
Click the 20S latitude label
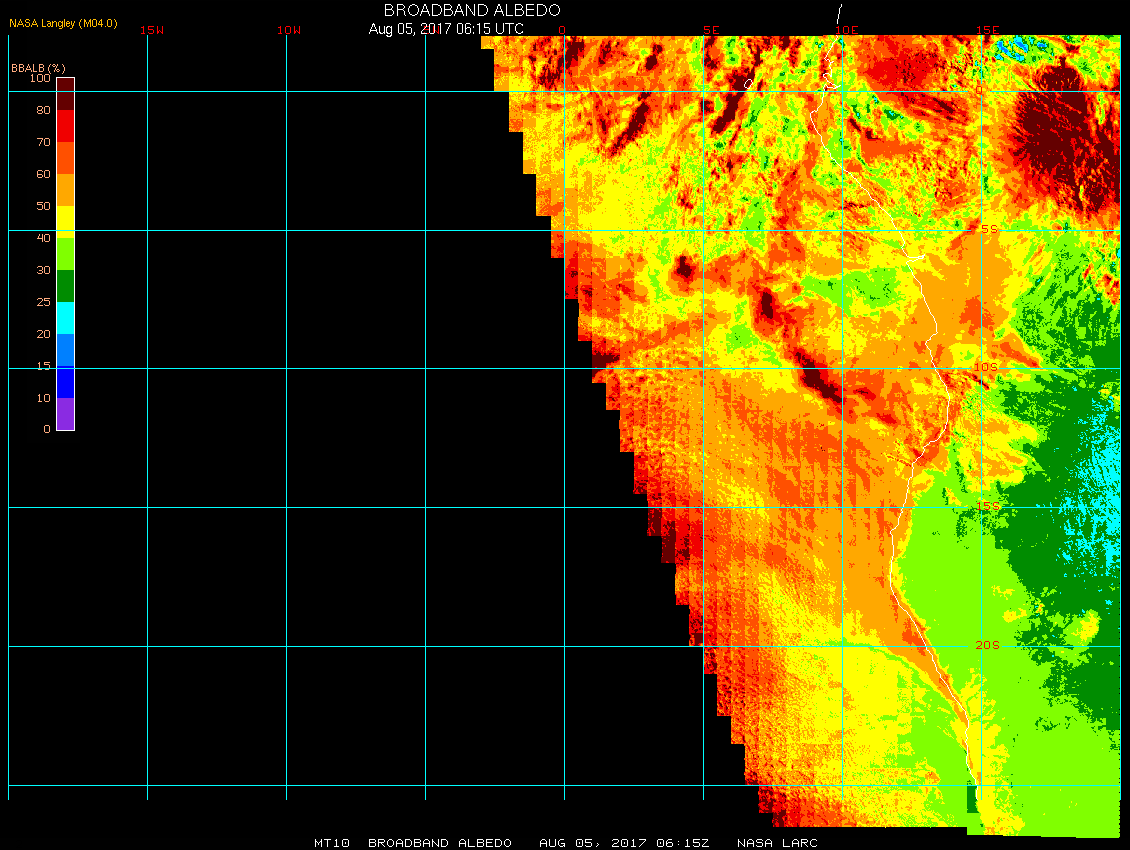point(987,645)
